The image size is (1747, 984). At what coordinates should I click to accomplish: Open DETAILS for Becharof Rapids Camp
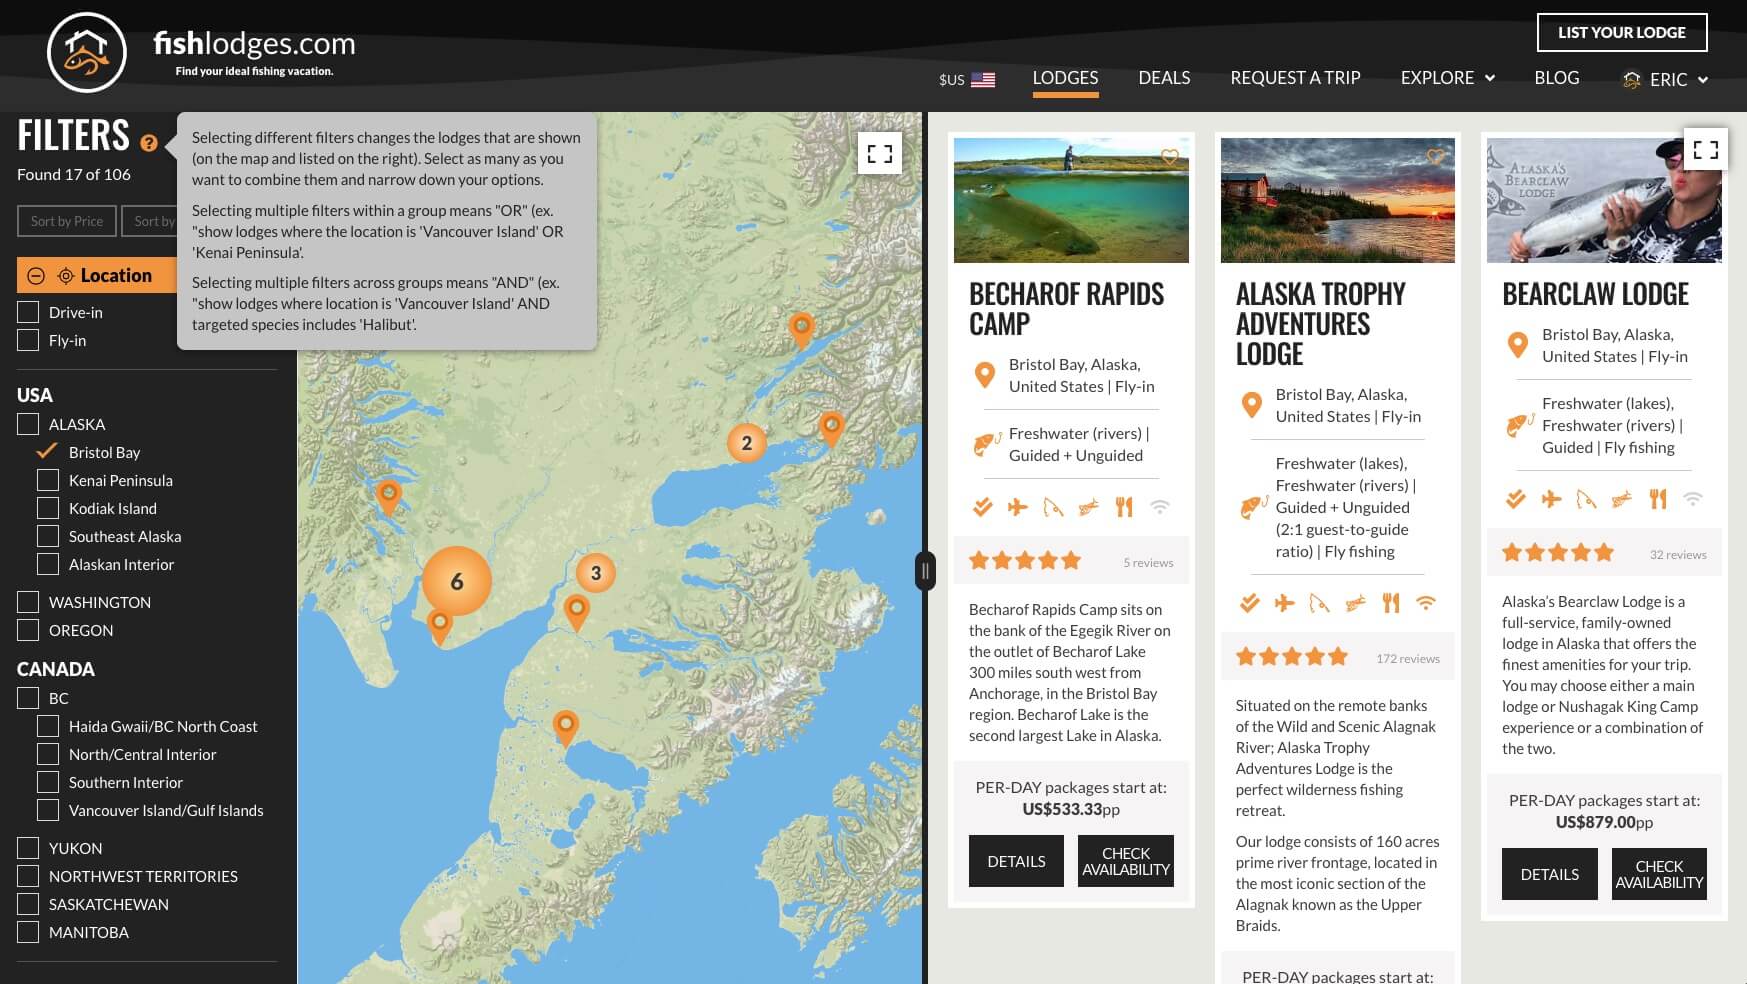click(x=1016, y=861)
